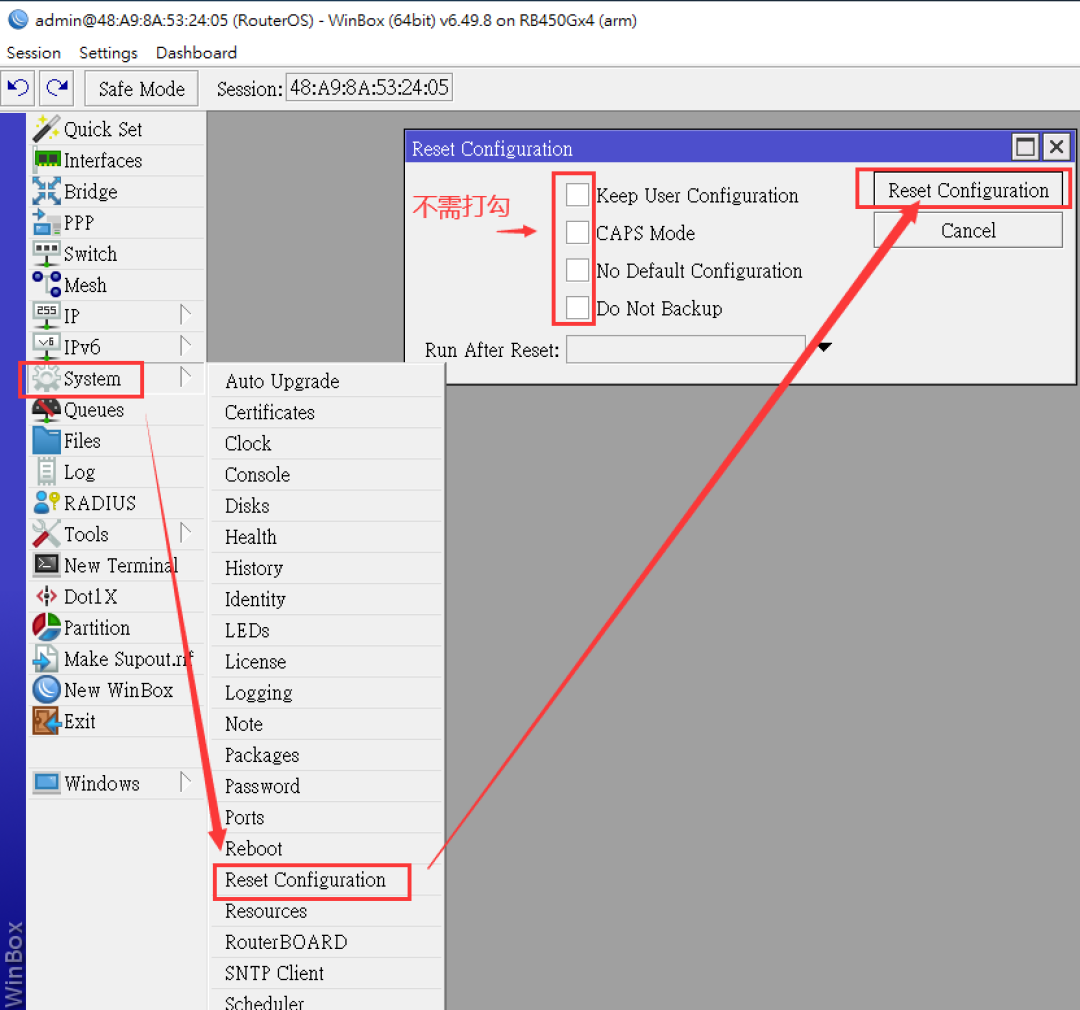Open the Dashboard menu
The width and height of the screenshot is (1080, 1010).
point(196,53)
